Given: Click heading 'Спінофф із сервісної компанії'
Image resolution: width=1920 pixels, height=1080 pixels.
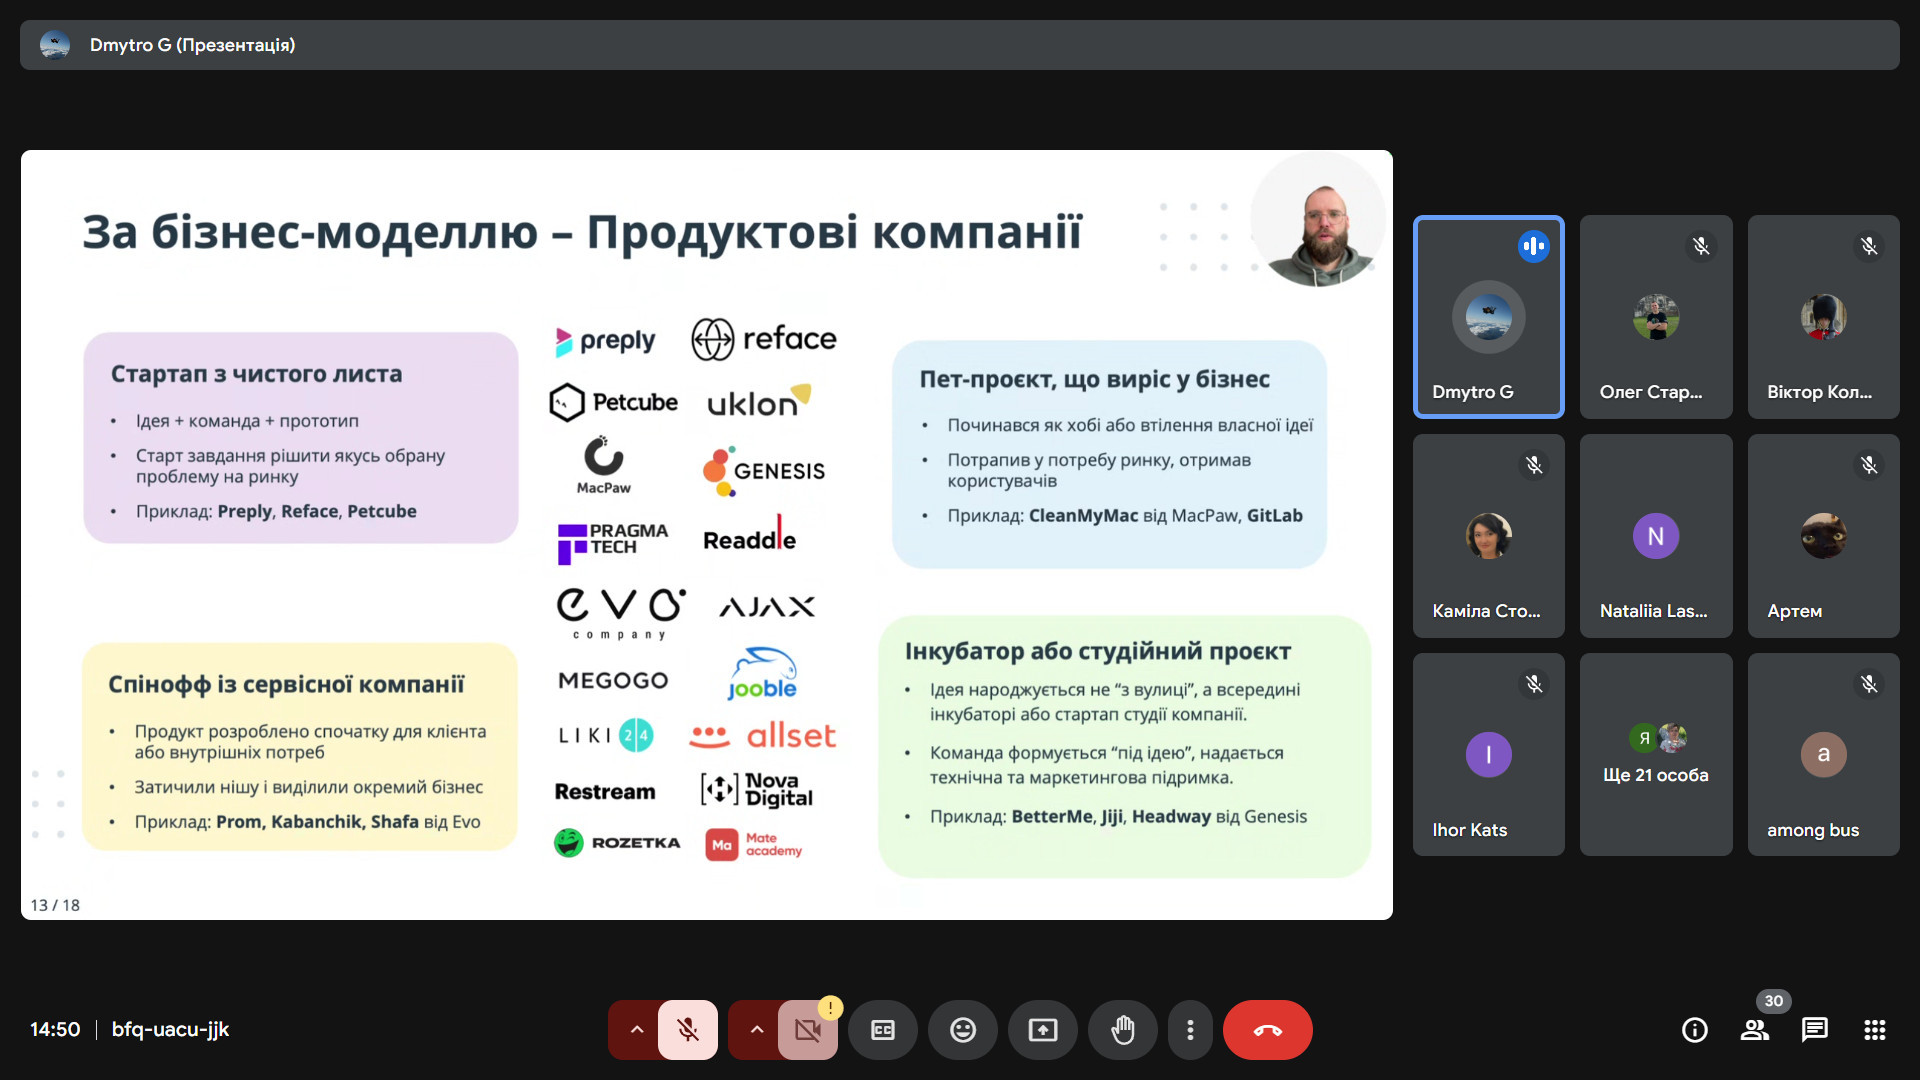Looking at the screenshot, I should coord(286,685).
